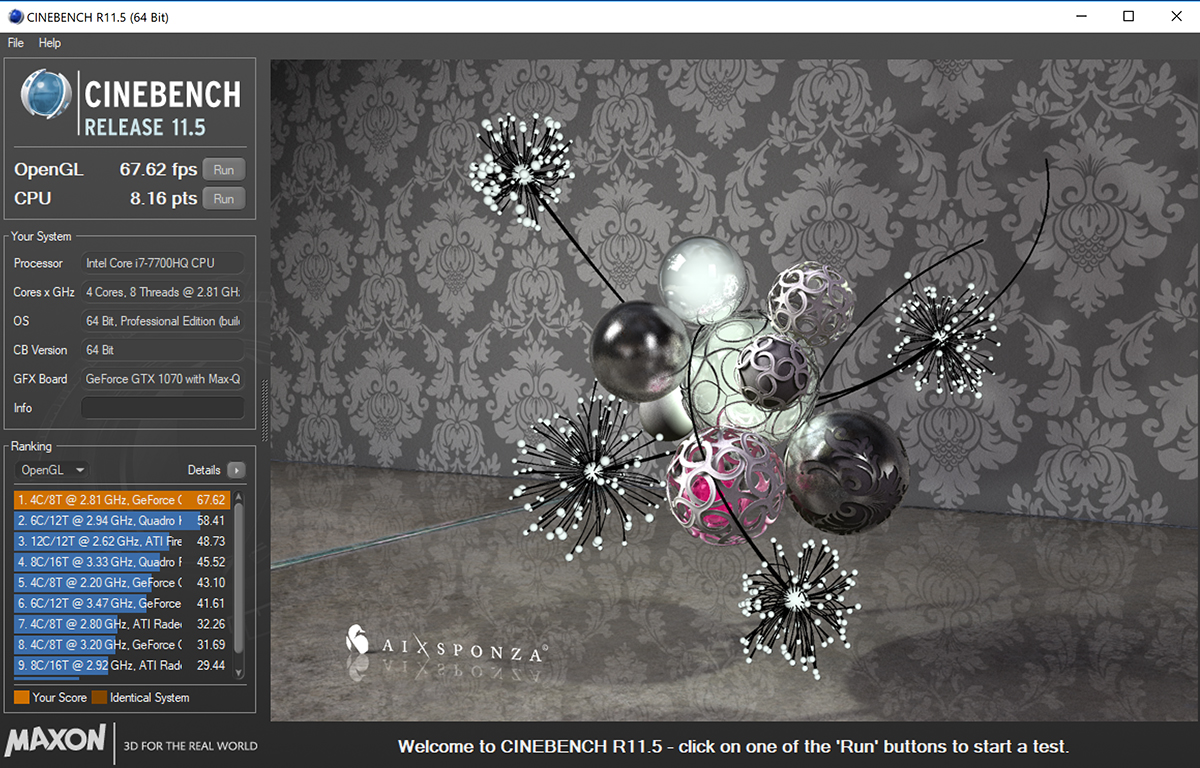
Task: Select the 6C/12T 2.94 GHz Quadro entry
Action: (x=122, y=521)
